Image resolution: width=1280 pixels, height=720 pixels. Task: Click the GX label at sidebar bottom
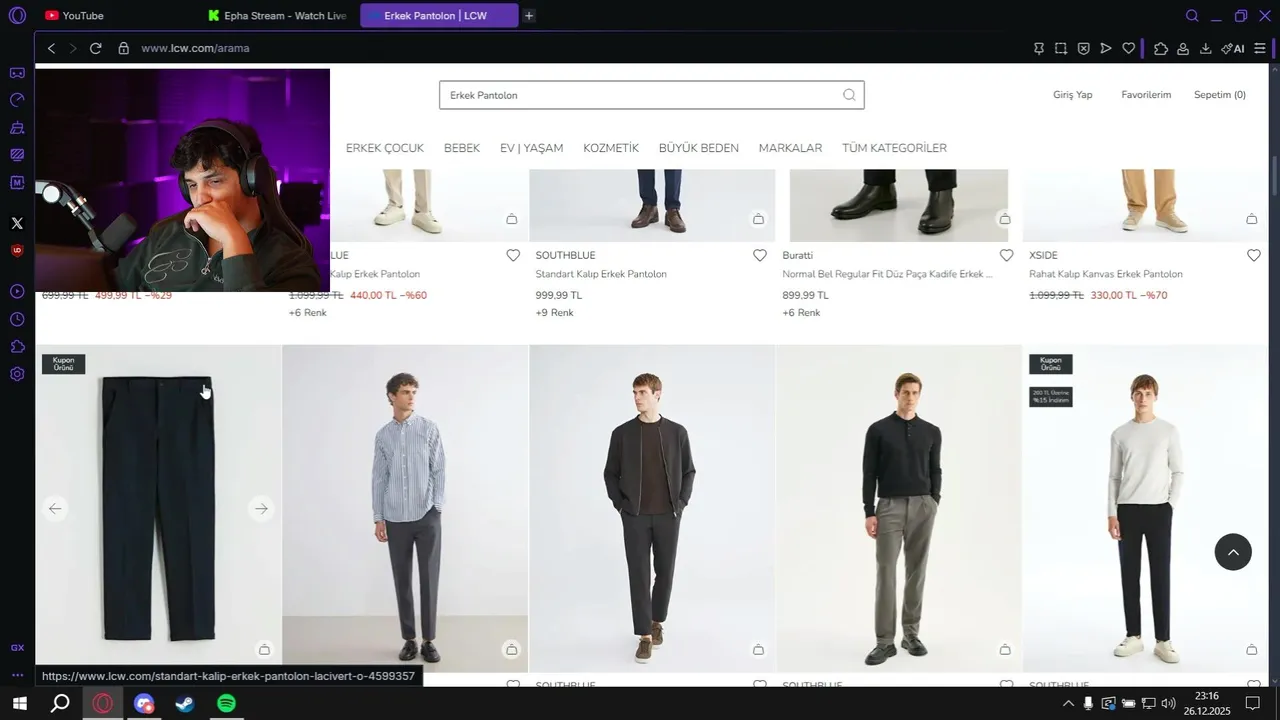point(17,648)
